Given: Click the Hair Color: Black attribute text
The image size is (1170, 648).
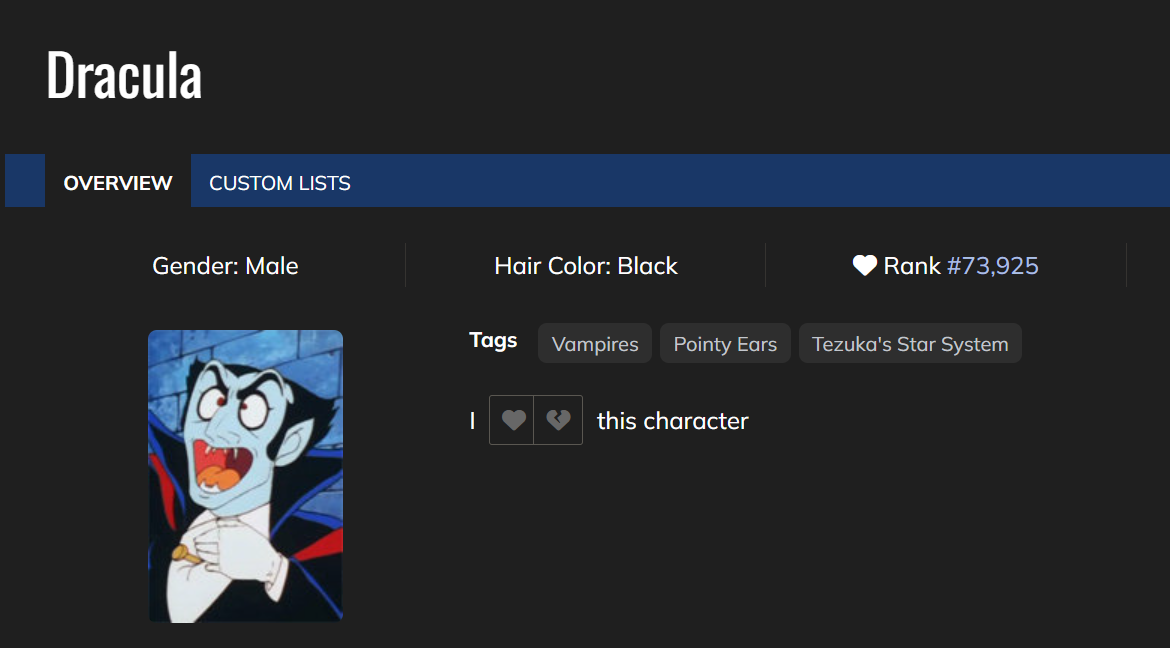Looking at the screenshot, I should (586, 266).
